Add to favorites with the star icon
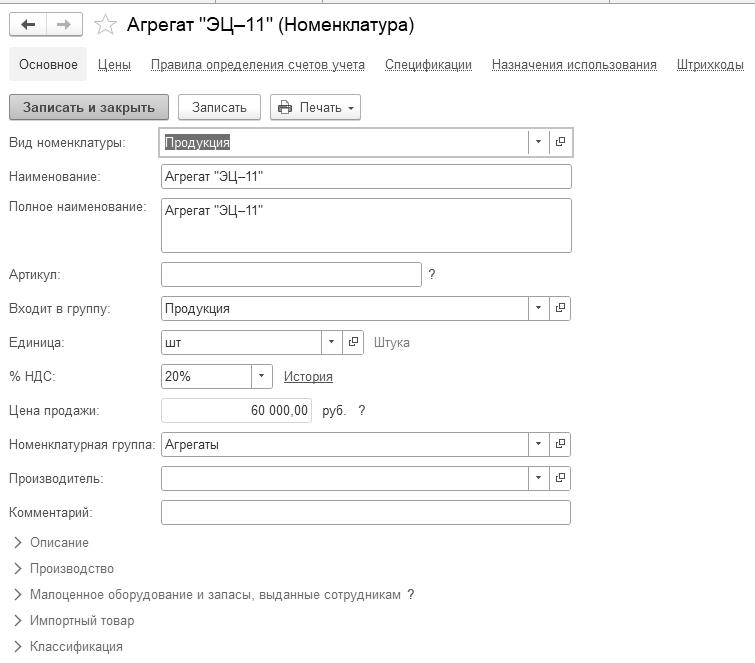755x663 pixels. (105, 25)
